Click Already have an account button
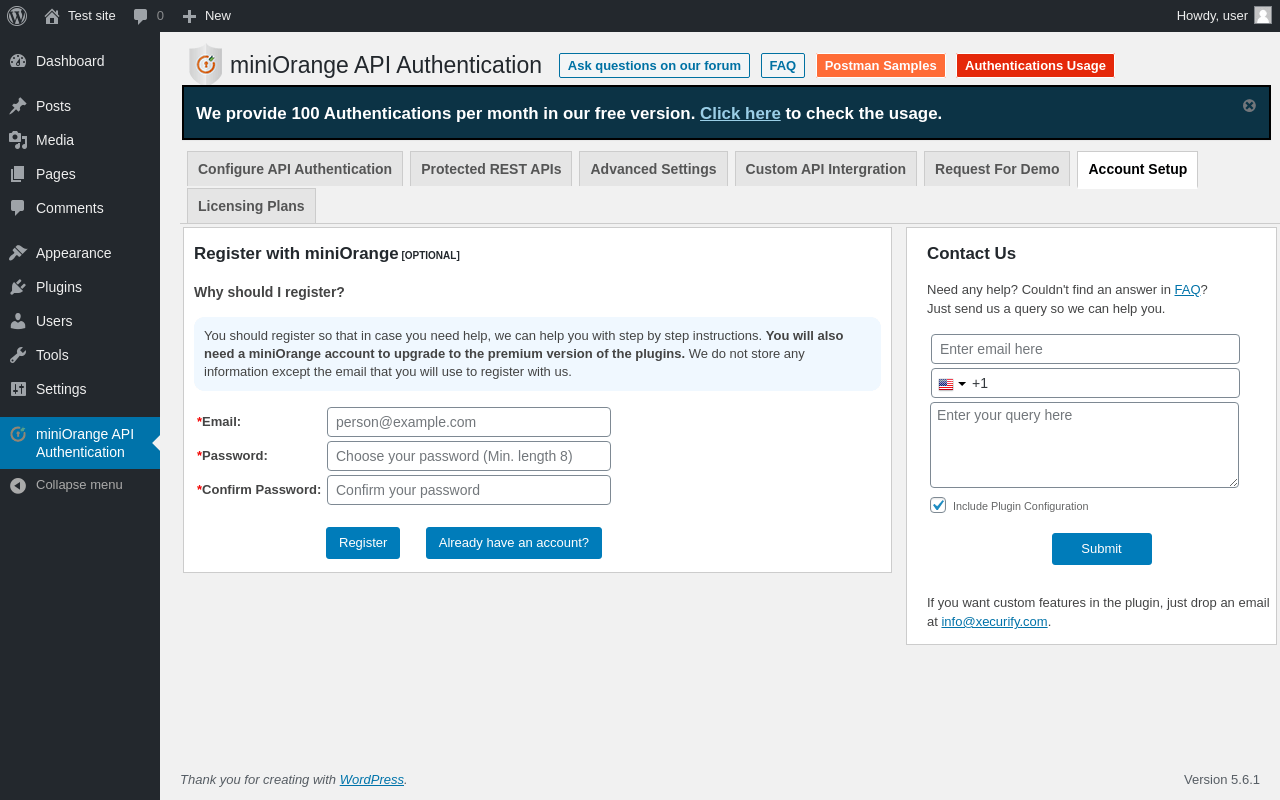Screen dimensions: 1280x800 coord(514,543)
